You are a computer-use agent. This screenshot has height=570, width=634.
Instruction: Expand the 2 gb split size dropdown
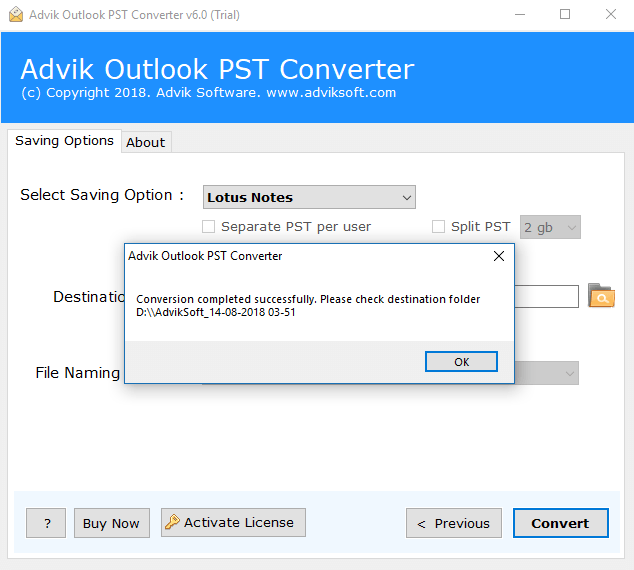click(x=550, y=227)
